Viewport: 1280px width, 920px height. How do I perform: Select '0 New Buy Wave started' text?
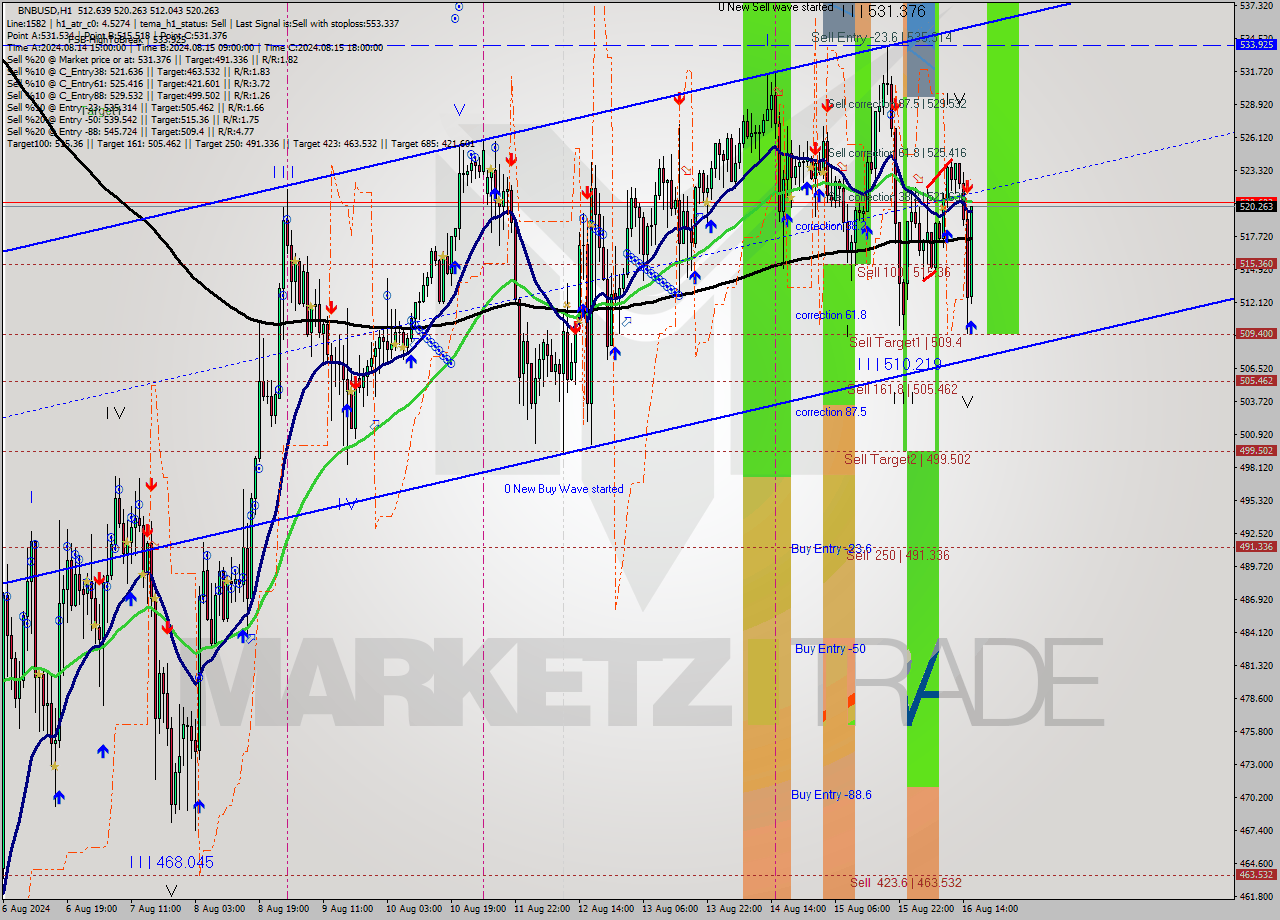pyautogui.click(x=564, y=489)
